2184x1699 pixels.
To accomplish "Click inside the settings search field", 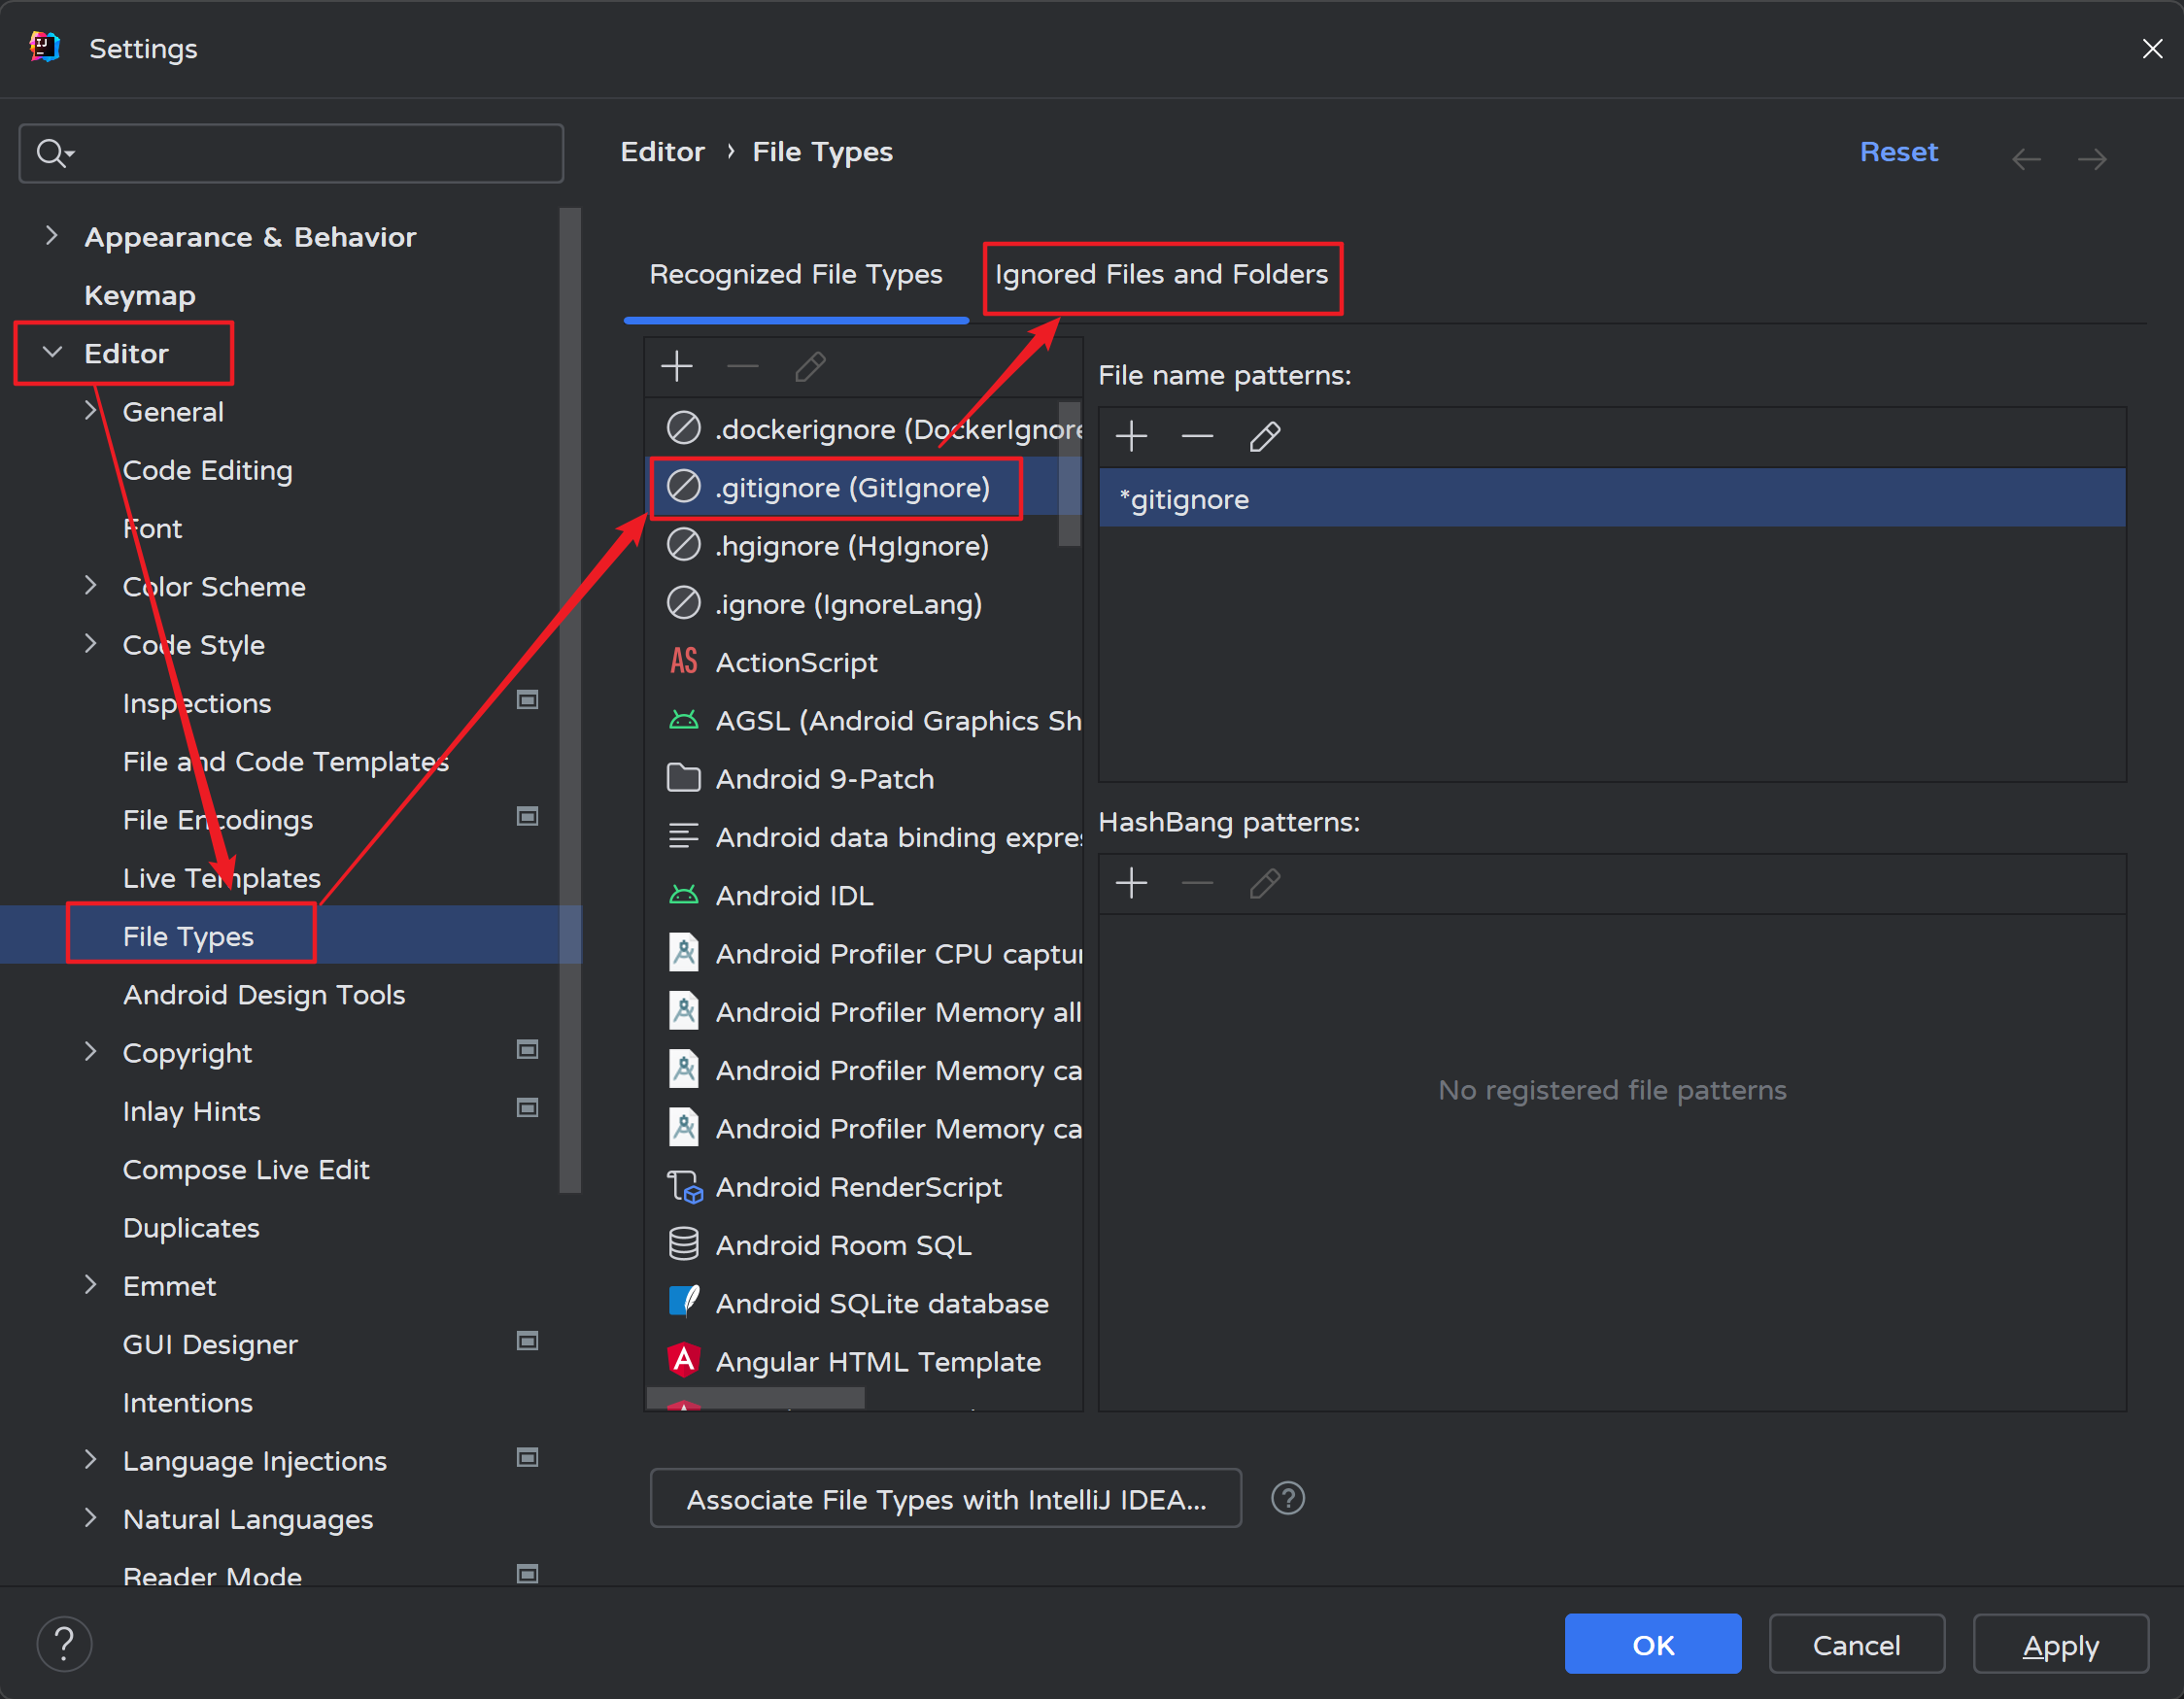I will [310, 153].
